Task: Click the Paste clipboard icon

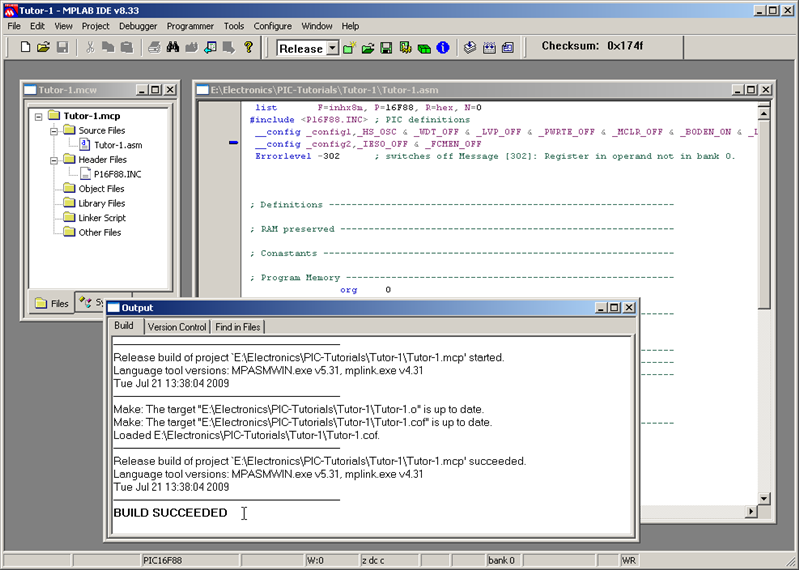Action: (x=126, y=47)
